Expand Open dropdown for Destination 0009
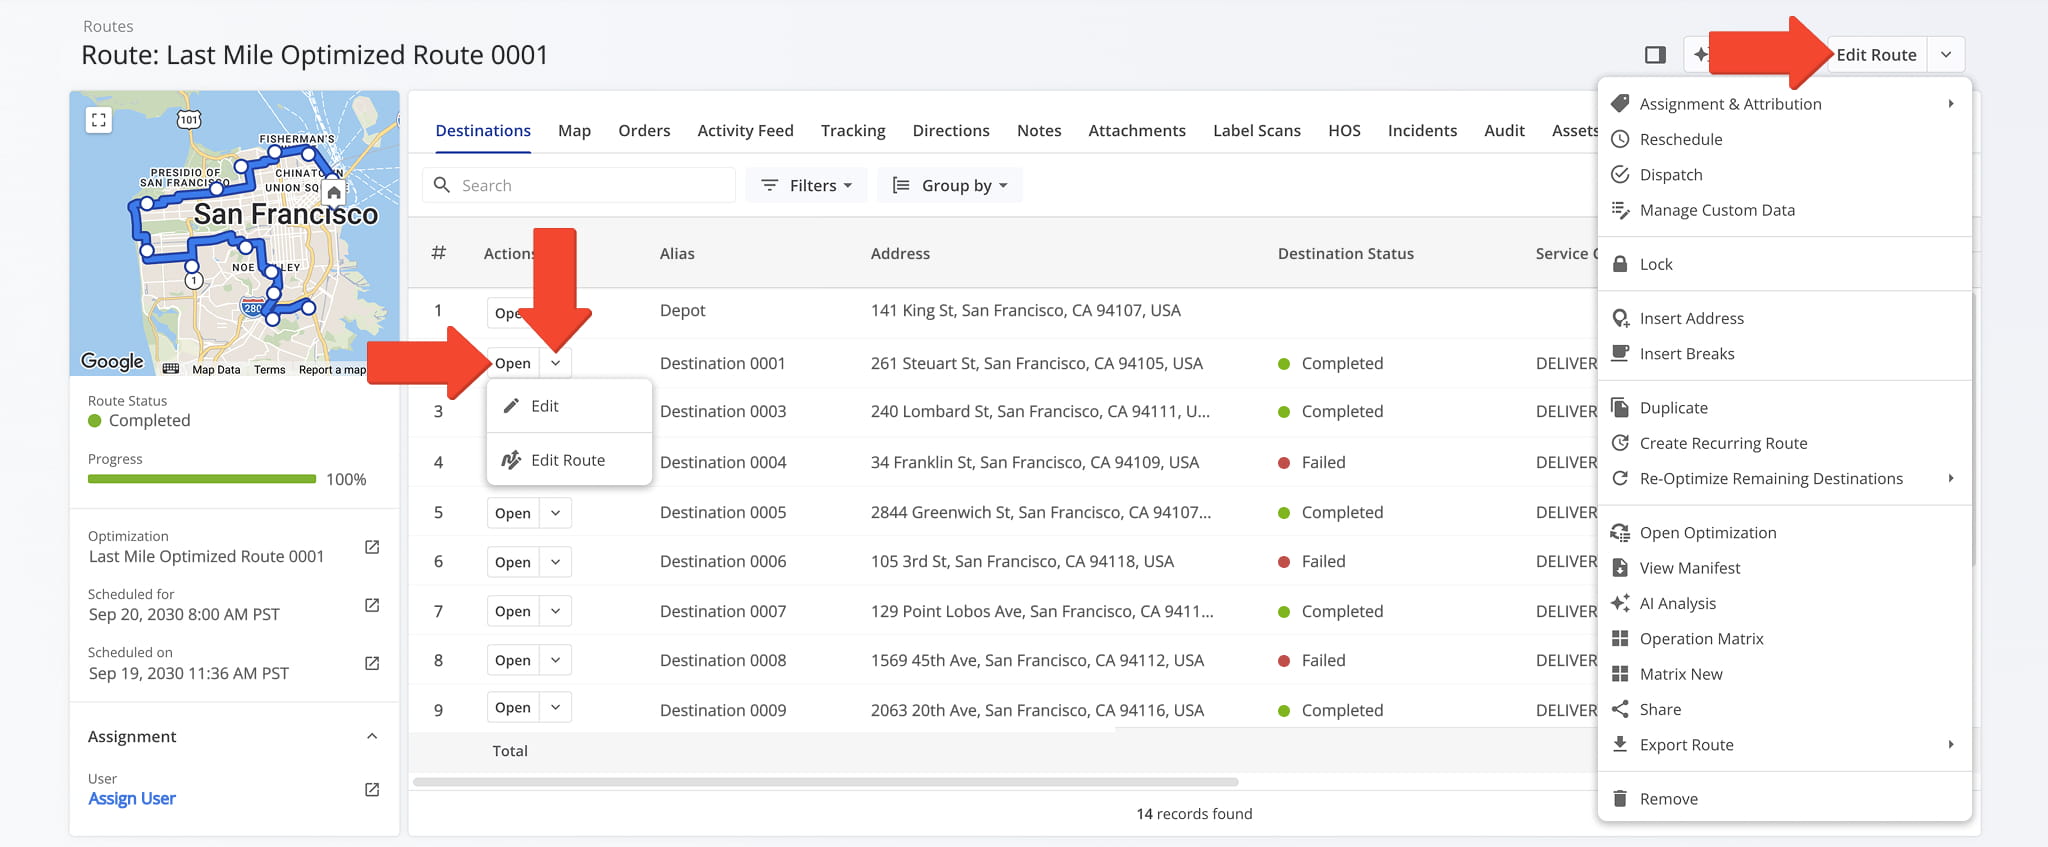The width and height of the screenshot is (2048, 847). click(x=555, y=707)
